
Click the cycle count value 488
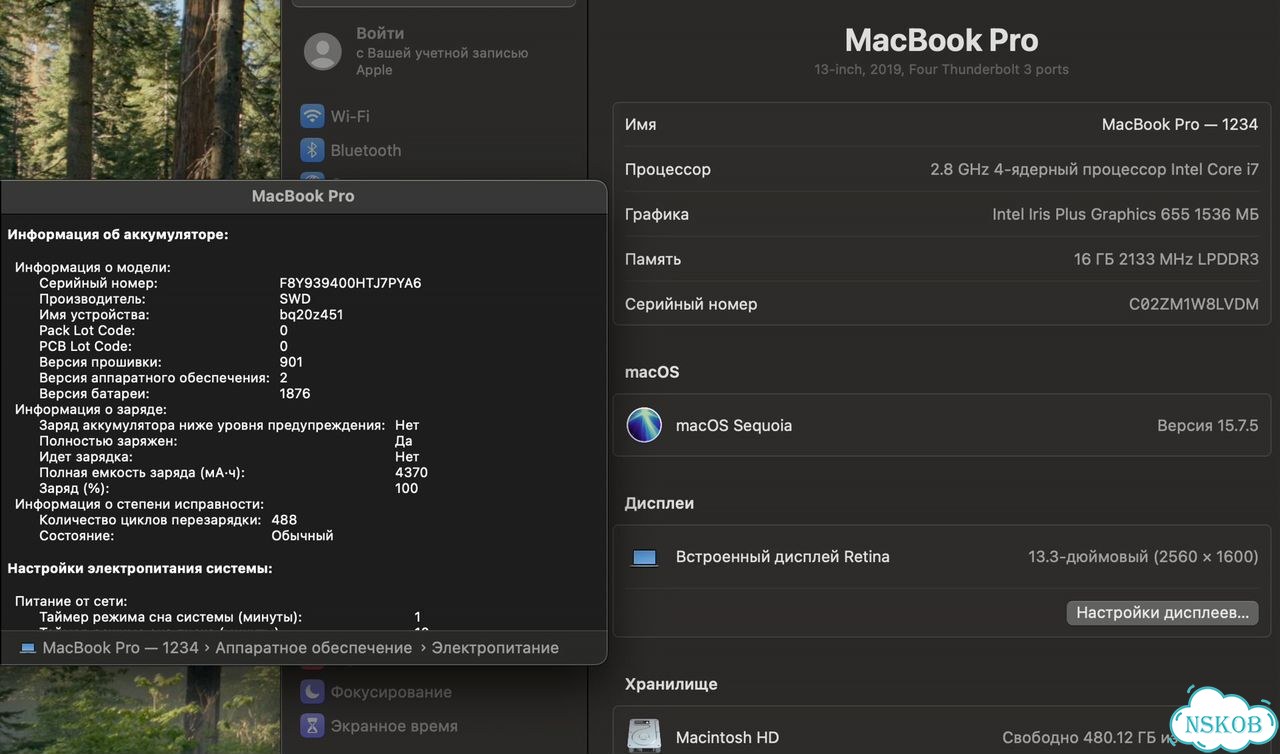(x=284, y=520)
